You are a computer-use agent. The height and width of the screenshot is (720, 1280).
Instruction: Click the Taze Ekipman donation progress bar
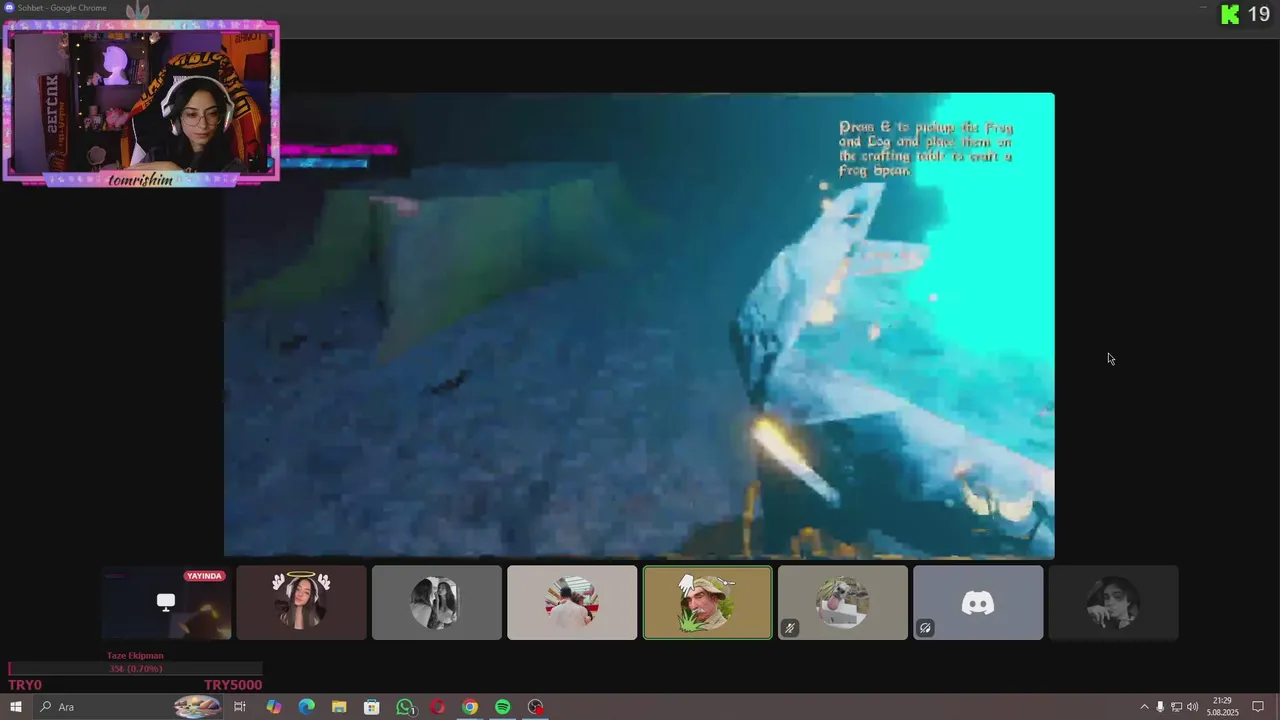pyautogui.click(x=135, y=669)
